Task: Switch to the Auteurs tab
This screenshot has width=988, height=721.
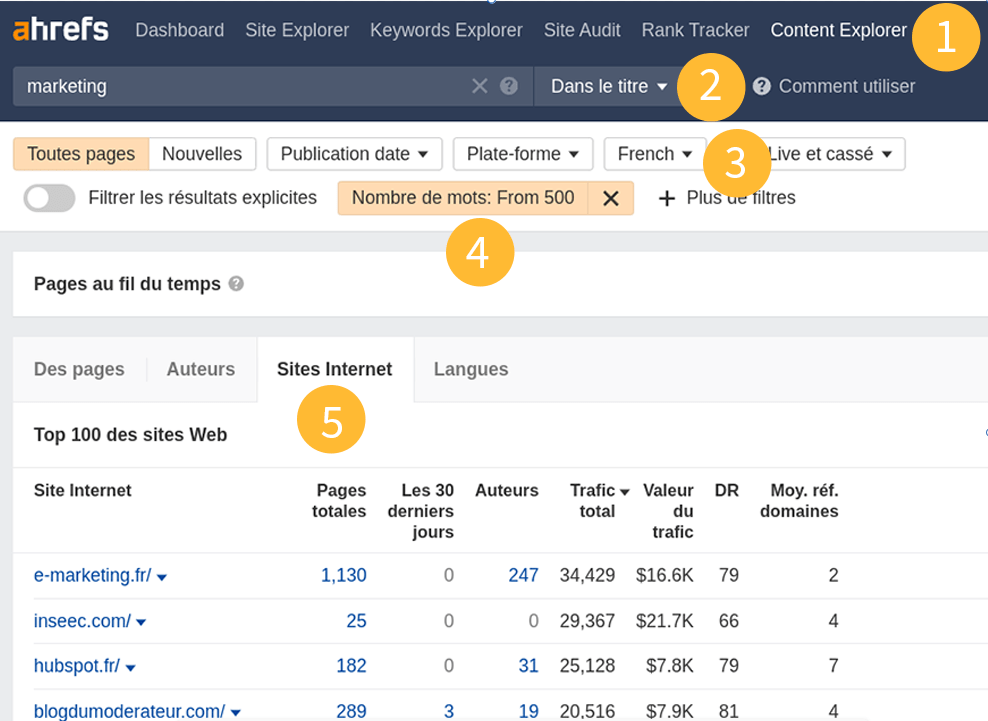Action: [x=200, y=369]
